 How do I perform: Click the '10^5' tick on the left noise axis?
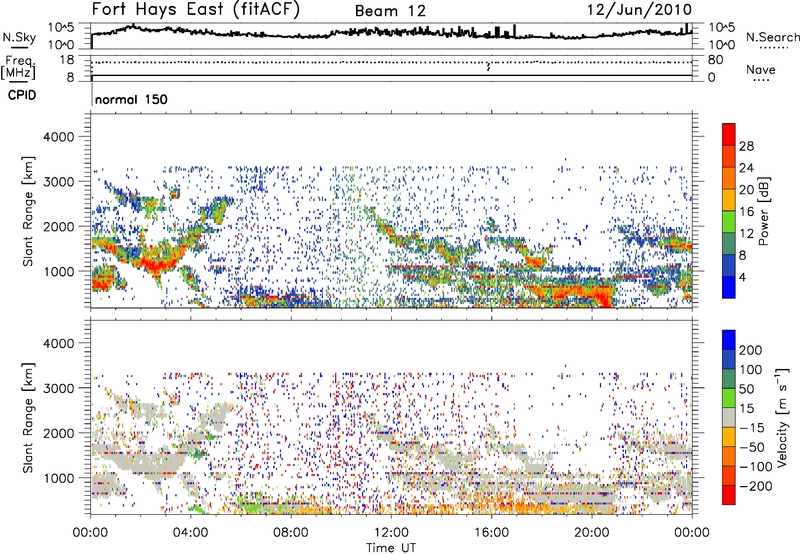[x=61, y=27]
